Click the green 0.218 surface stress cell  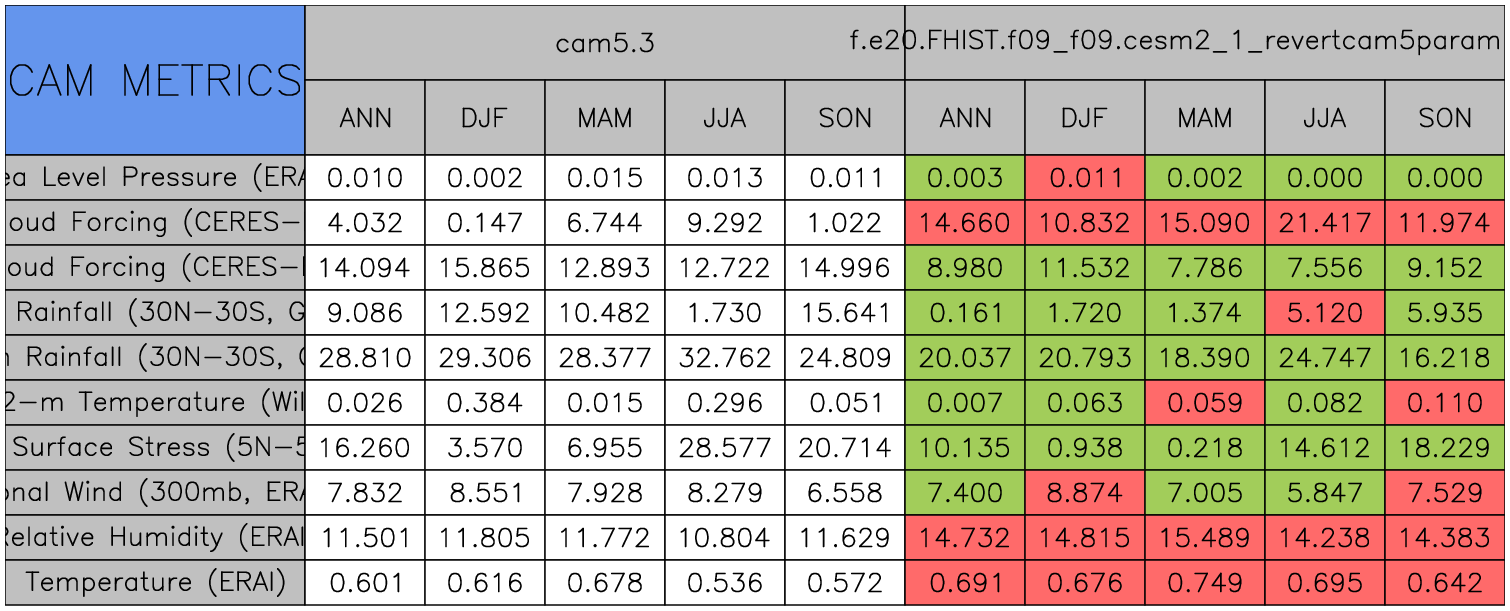coord(1204,447)
